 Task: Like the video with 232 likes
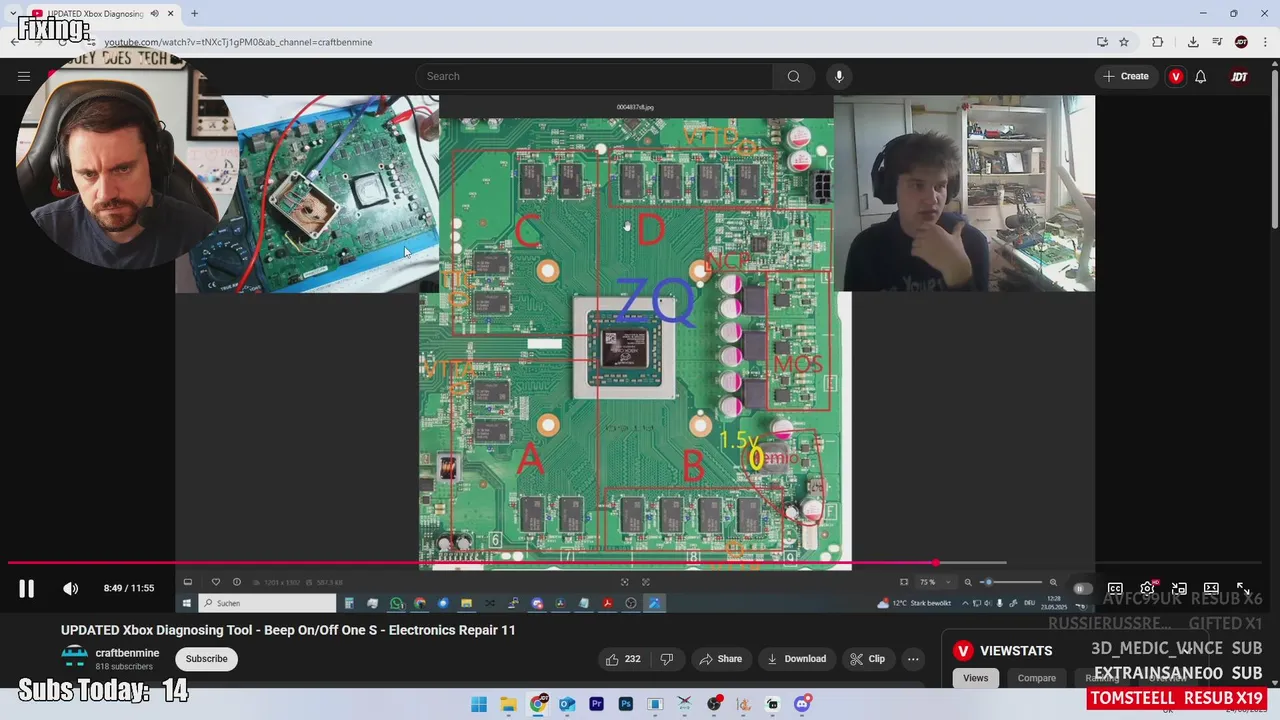pos(622,659)
